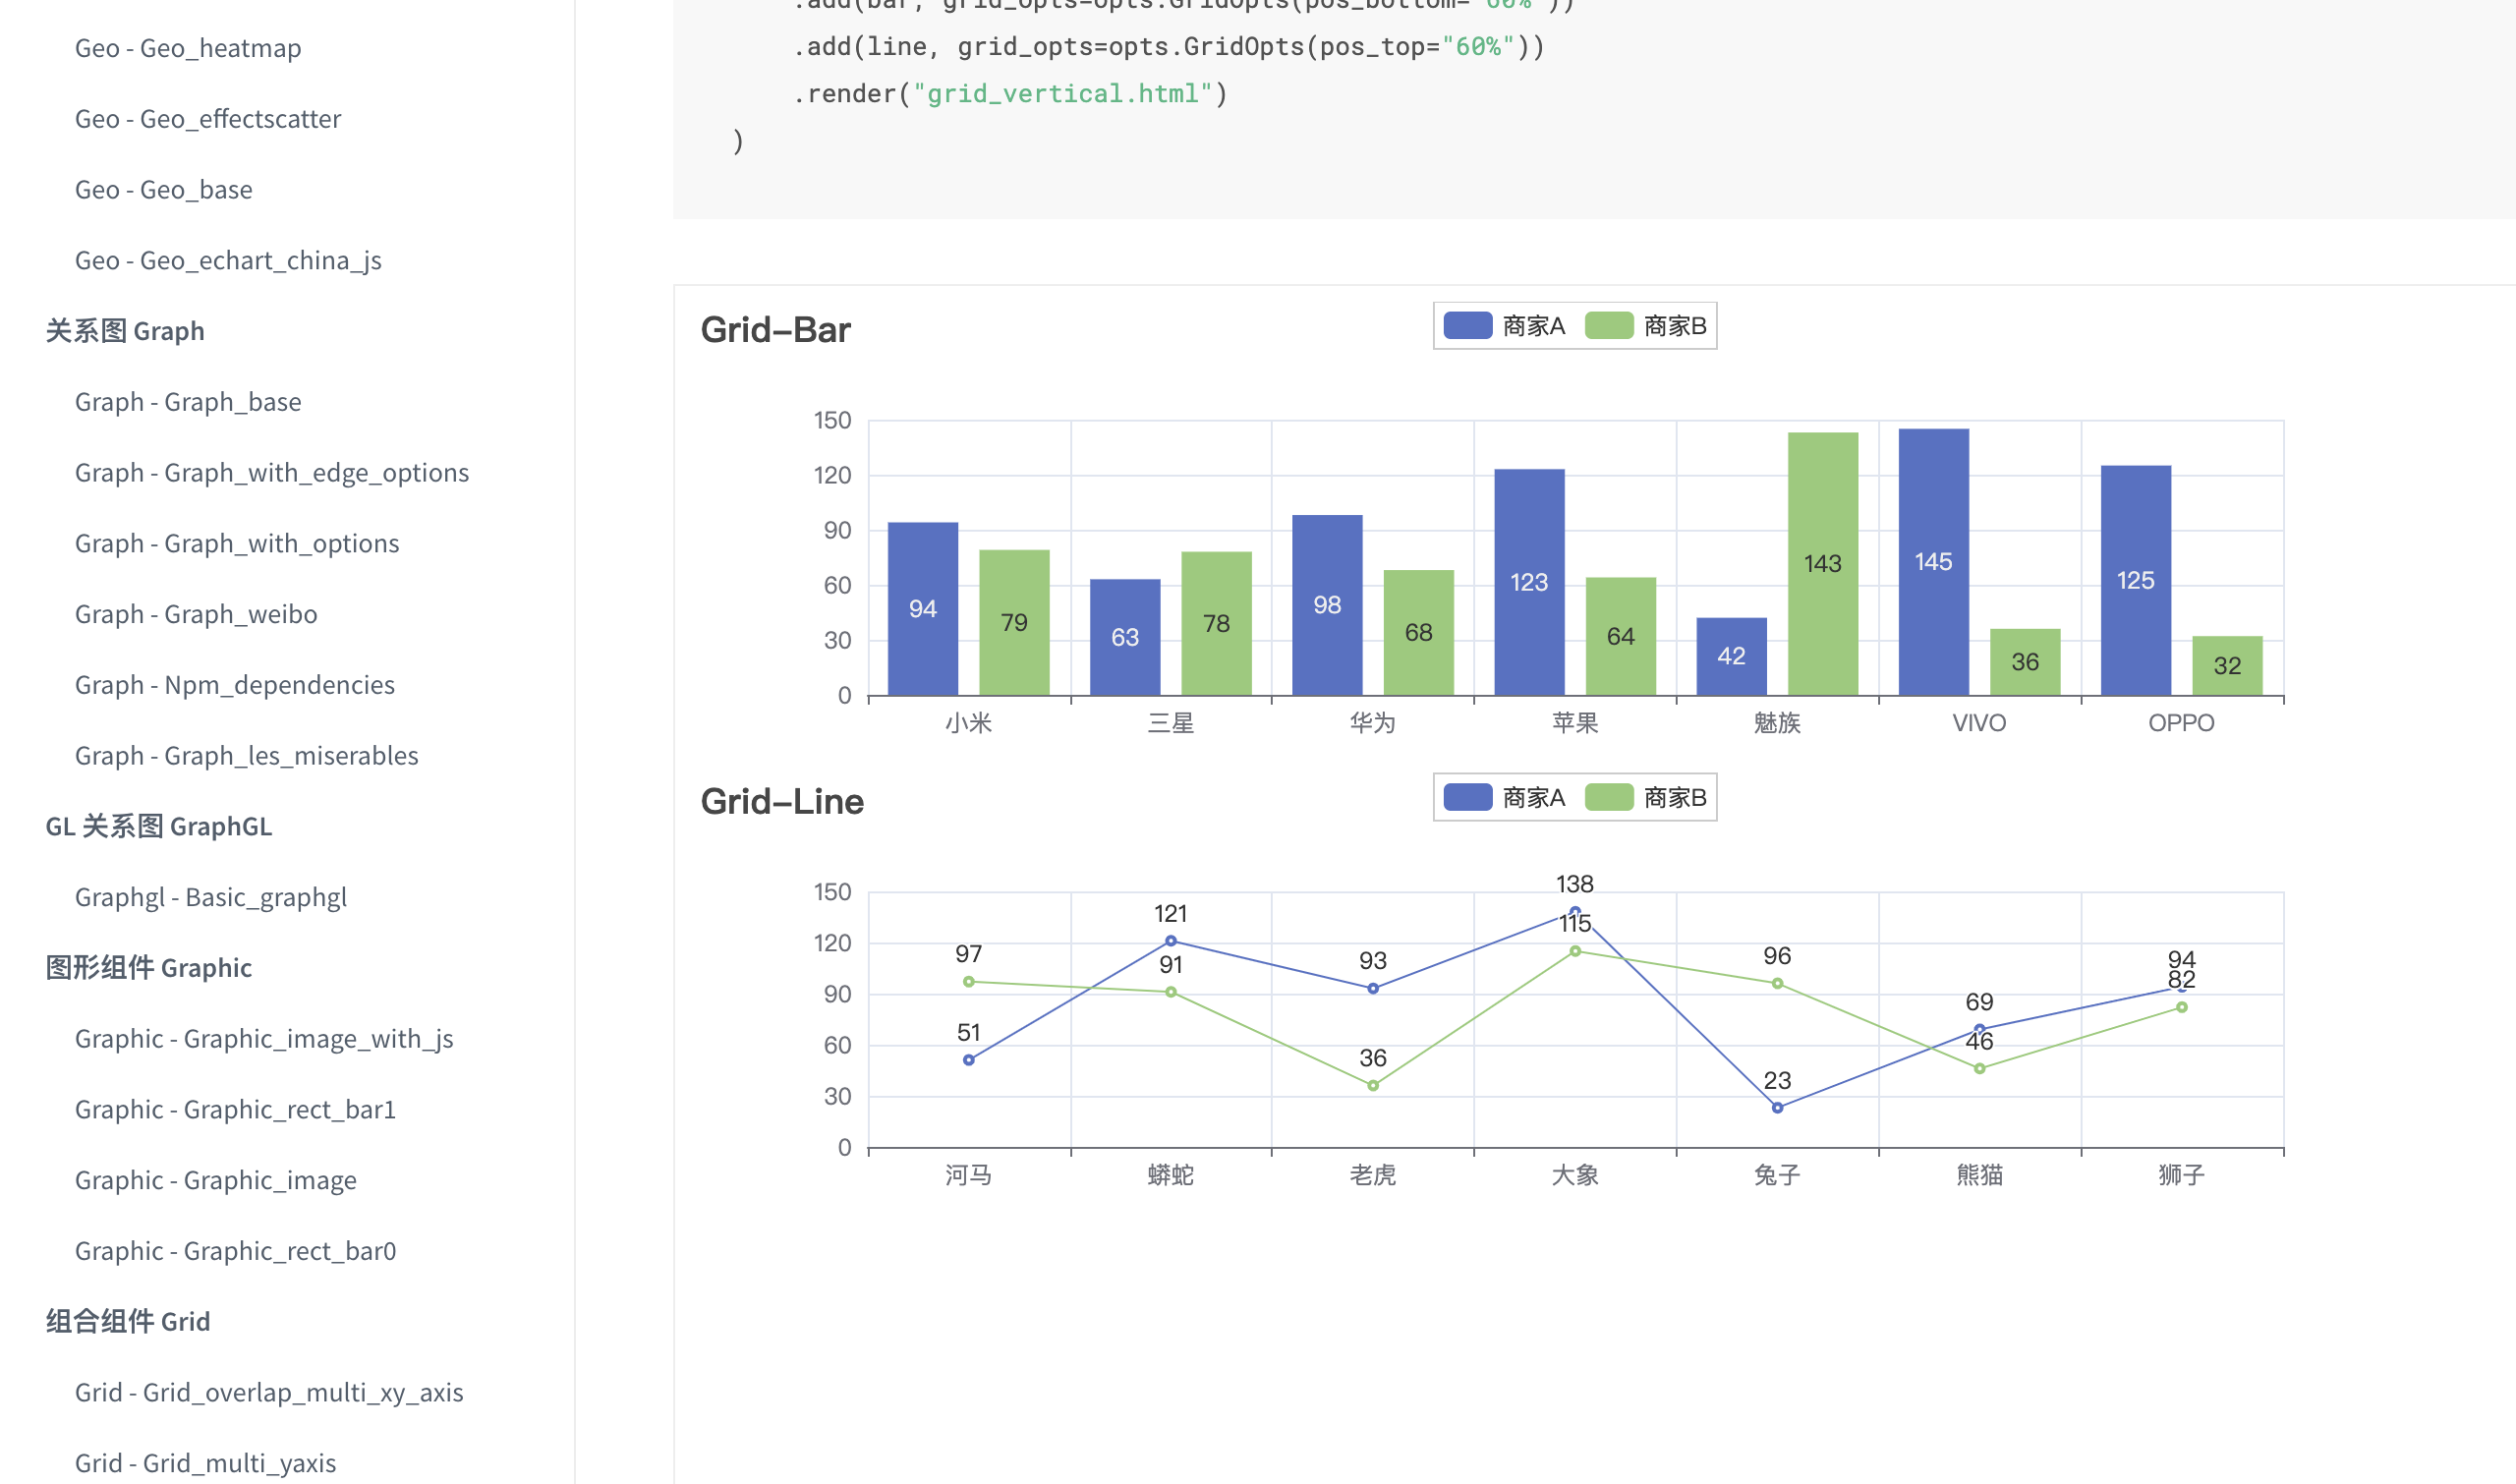Open Geo - Geo_effectscatter page
Viewport: 2516px width, 1484px height.
pos(208,119)
